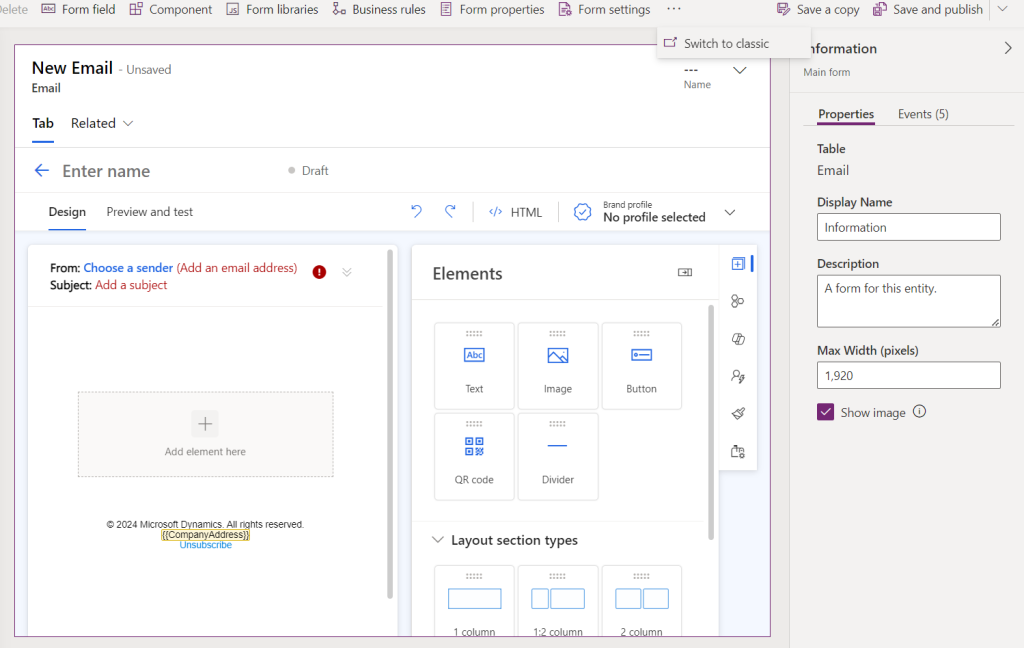Click Choose a sender link
The image size is (1024, 648).
coord(128,268)
